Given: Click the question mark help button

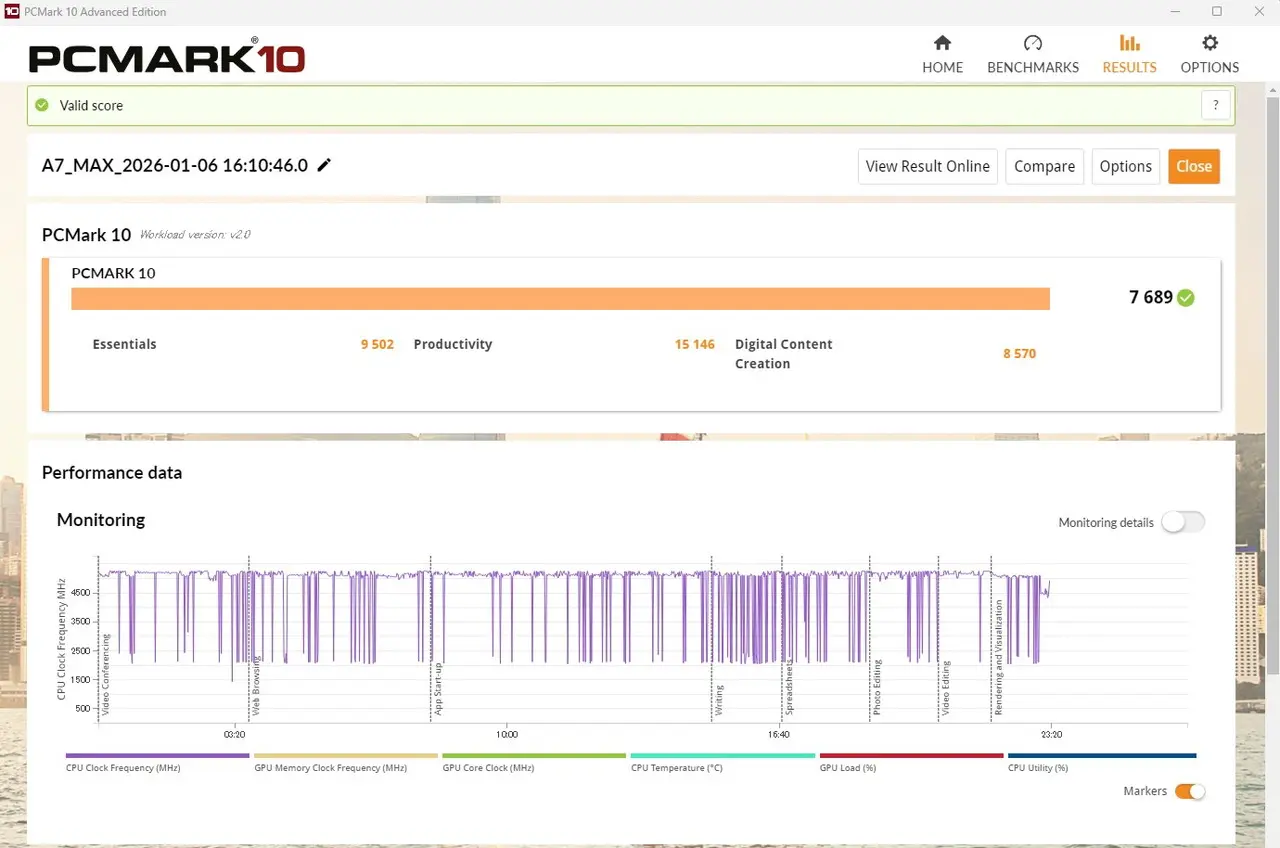Looking at the screenshot, I should (1215, 105).
